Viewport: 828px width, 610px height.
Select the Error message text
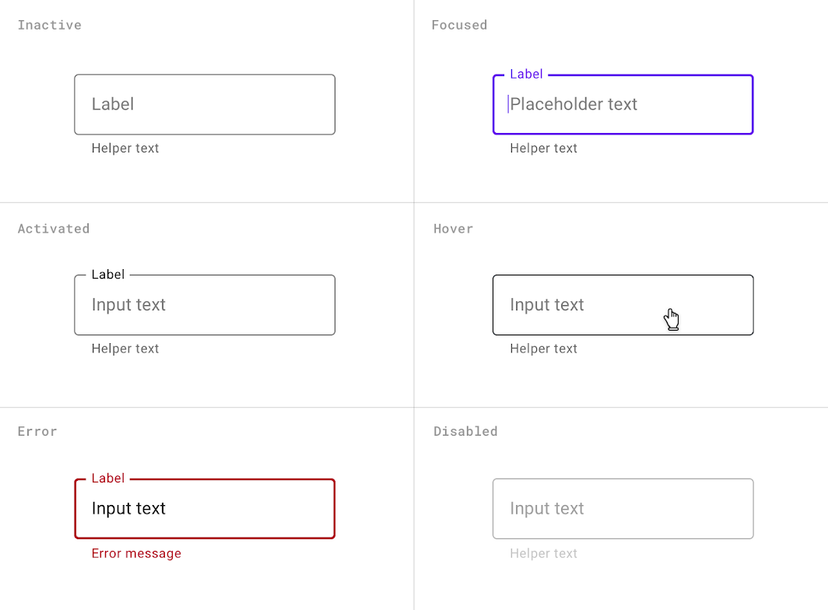pyautogui.click(x=135, y=553)
